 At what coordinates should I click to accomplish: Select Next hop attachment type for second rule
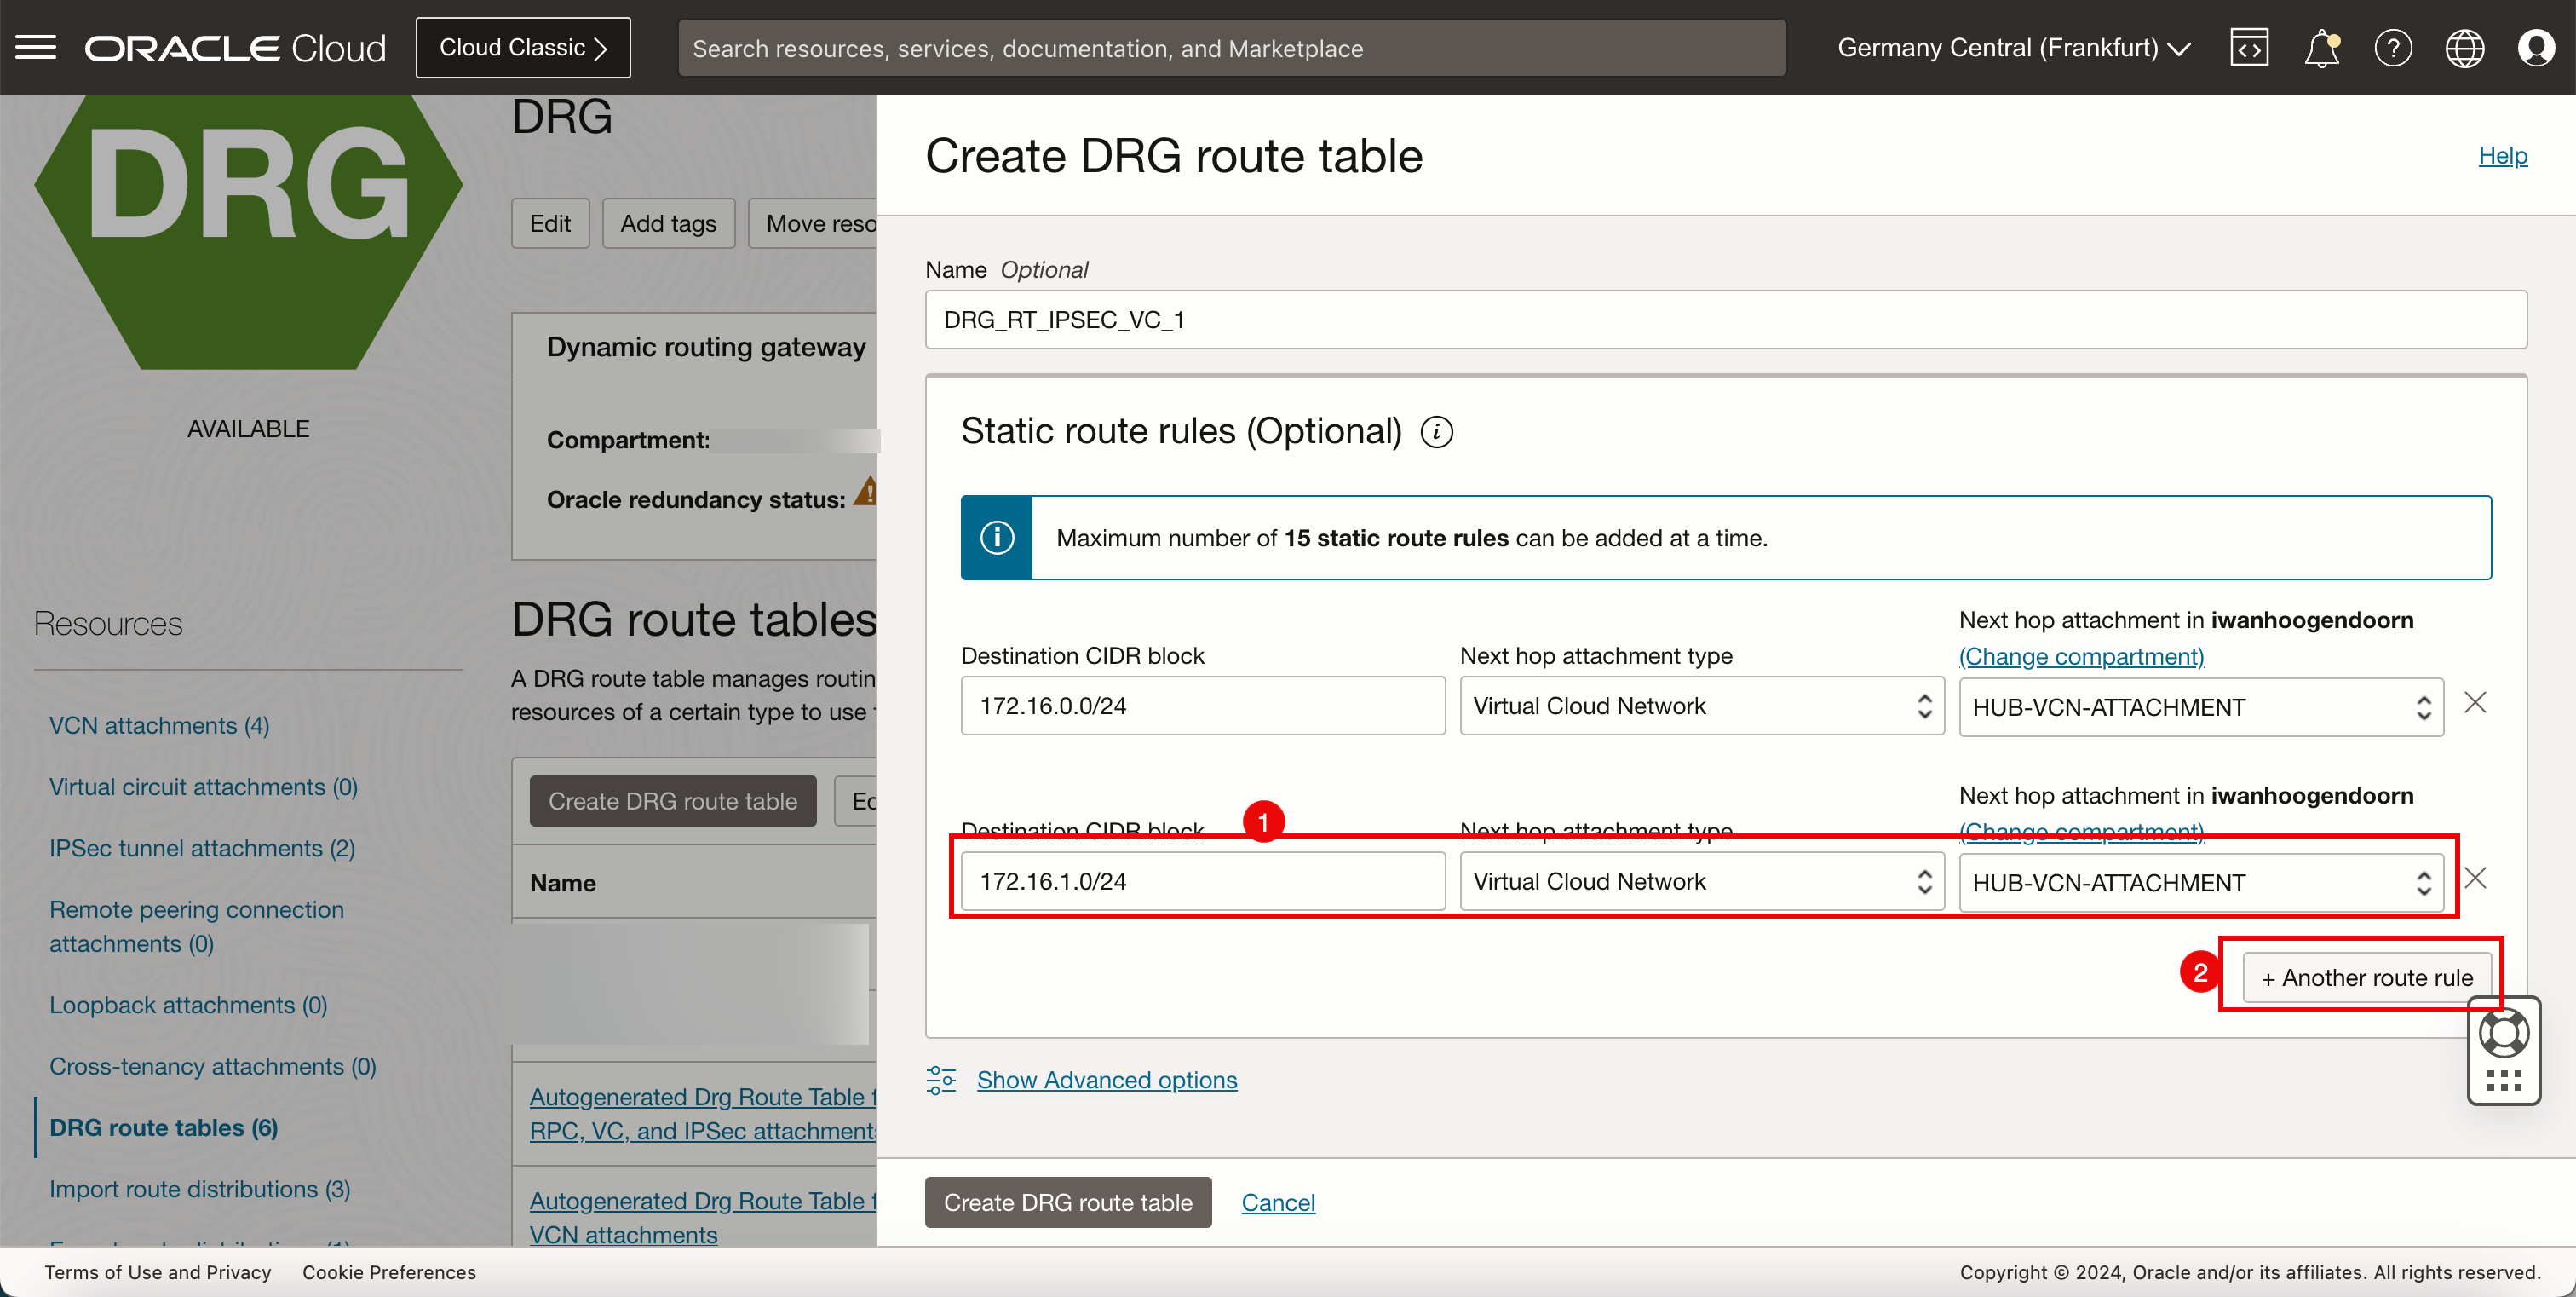click(x=1694, y=880)
